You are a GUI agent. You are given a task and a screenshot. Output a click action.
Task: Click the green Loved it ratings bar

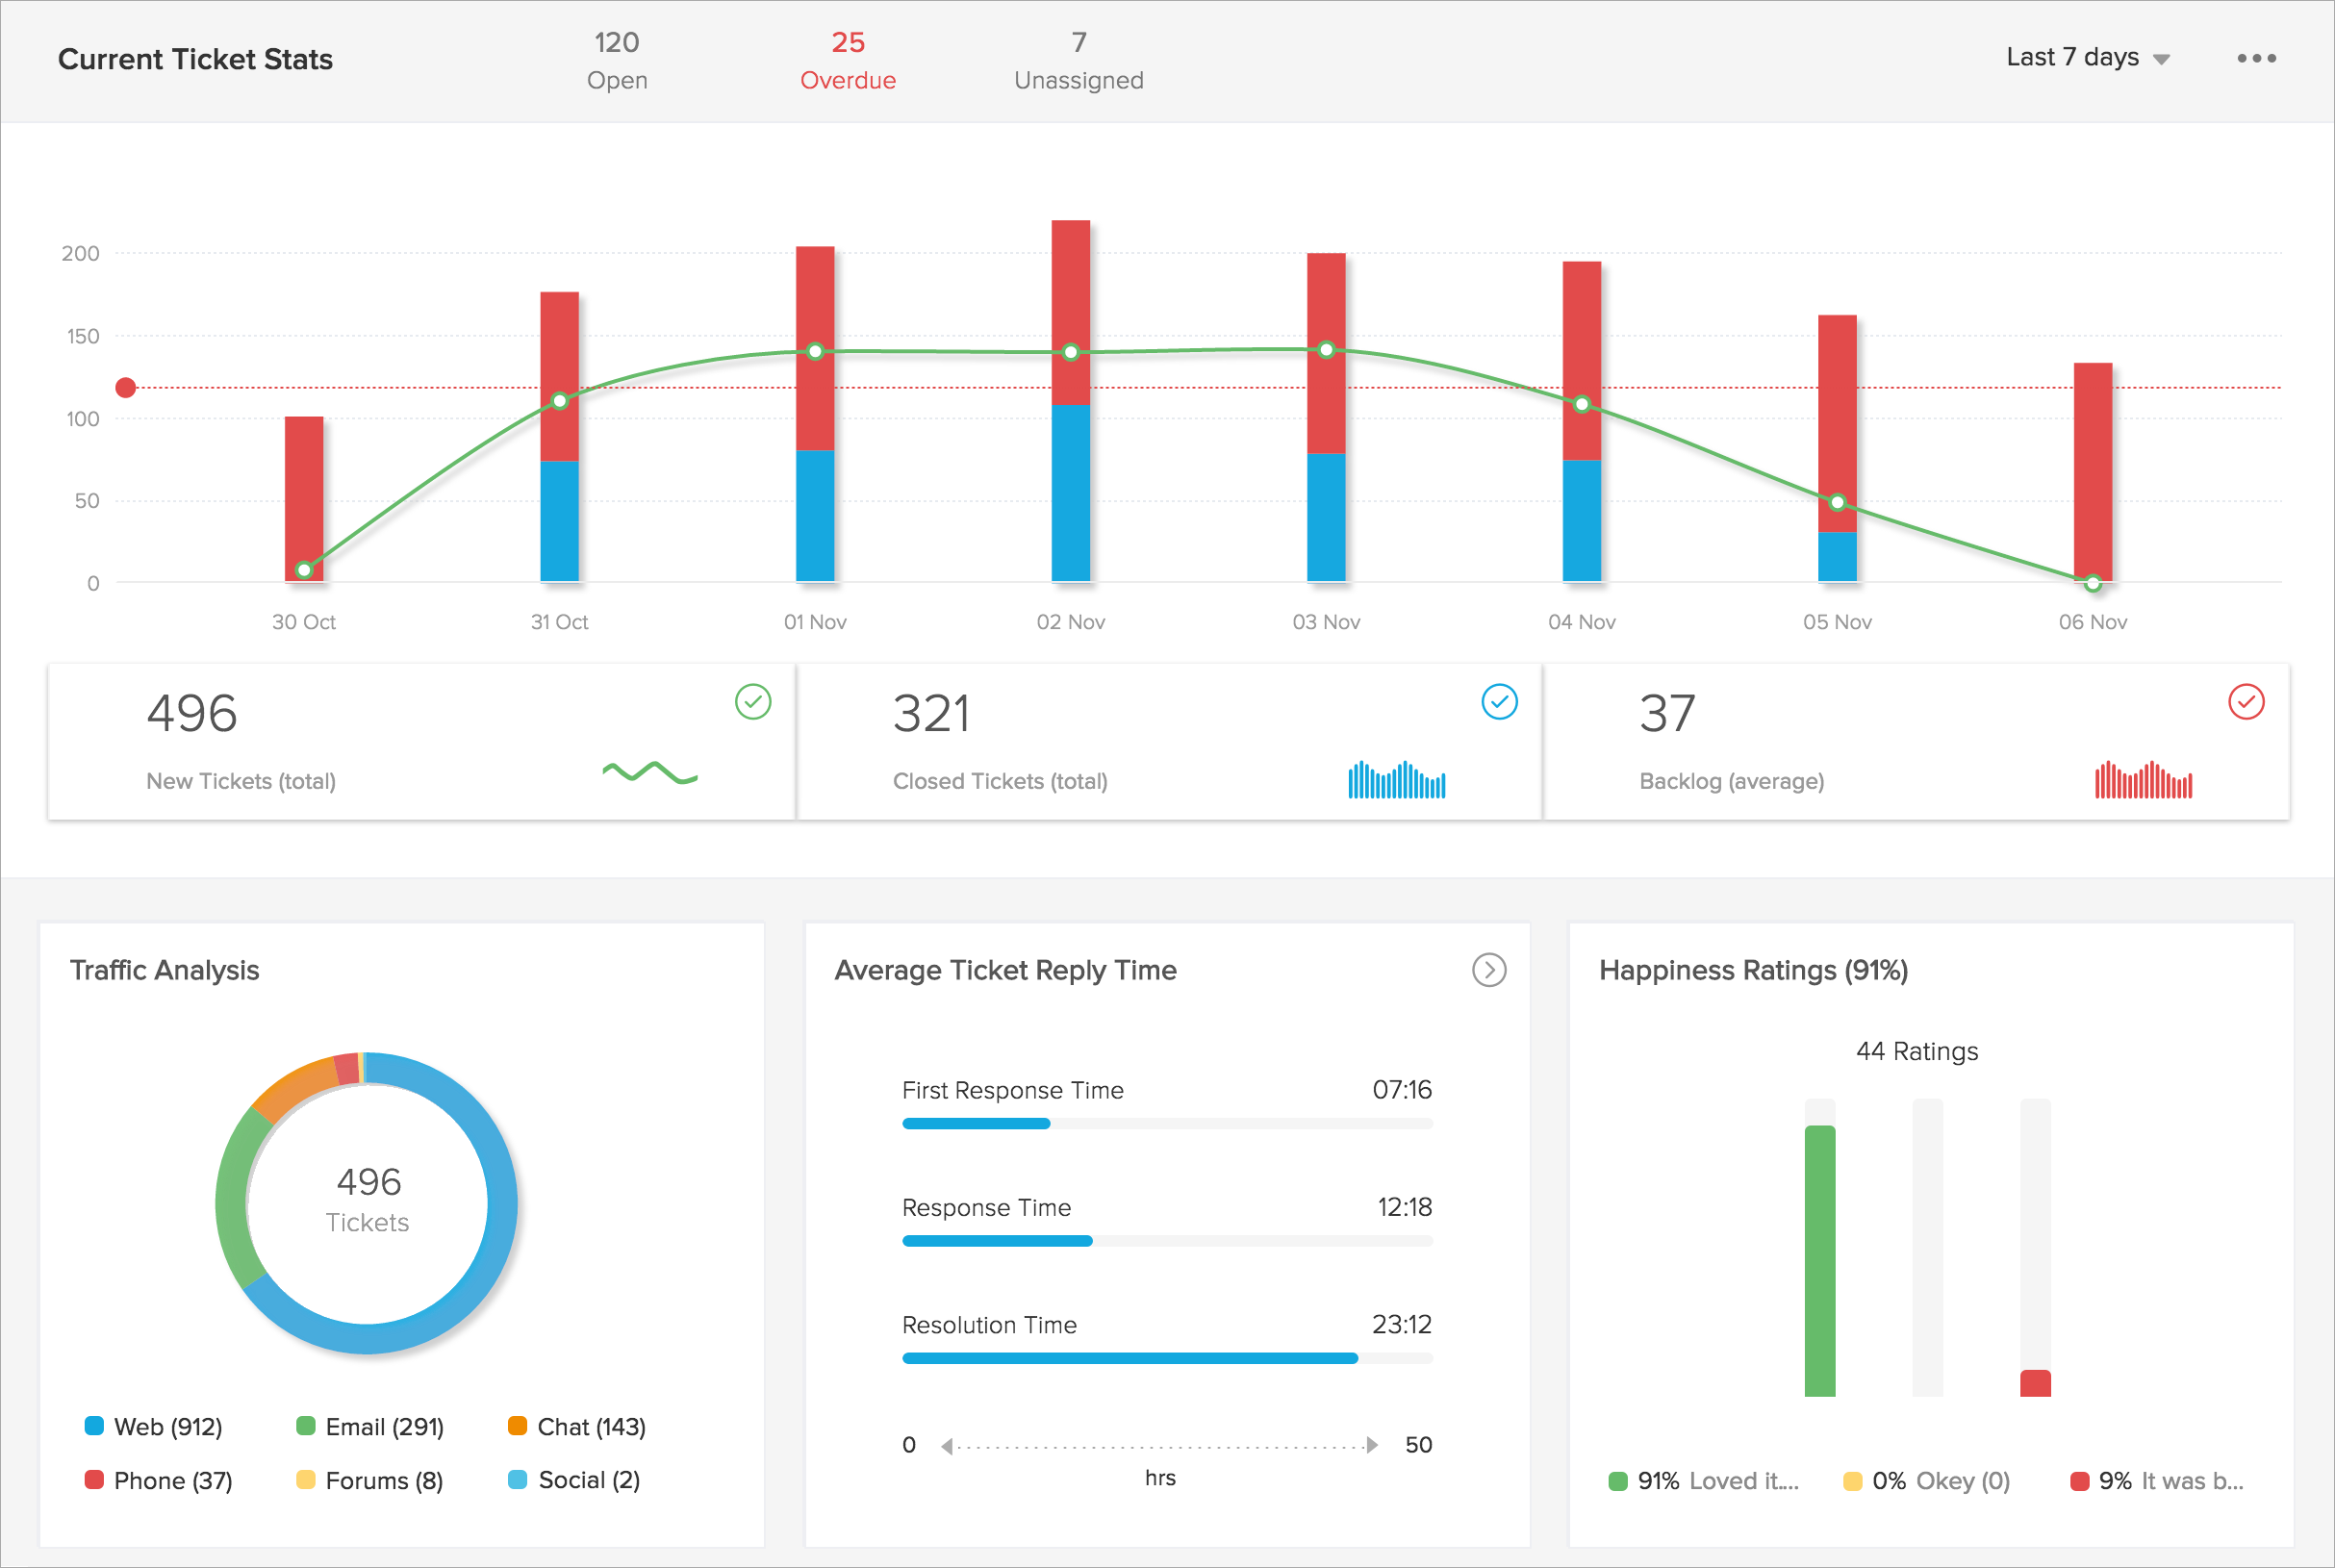click(x=1819, y=1260)
